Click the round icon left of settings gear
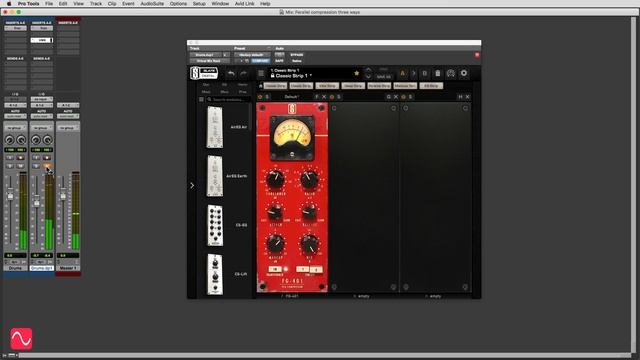640x360 pixels. (451, 73)
